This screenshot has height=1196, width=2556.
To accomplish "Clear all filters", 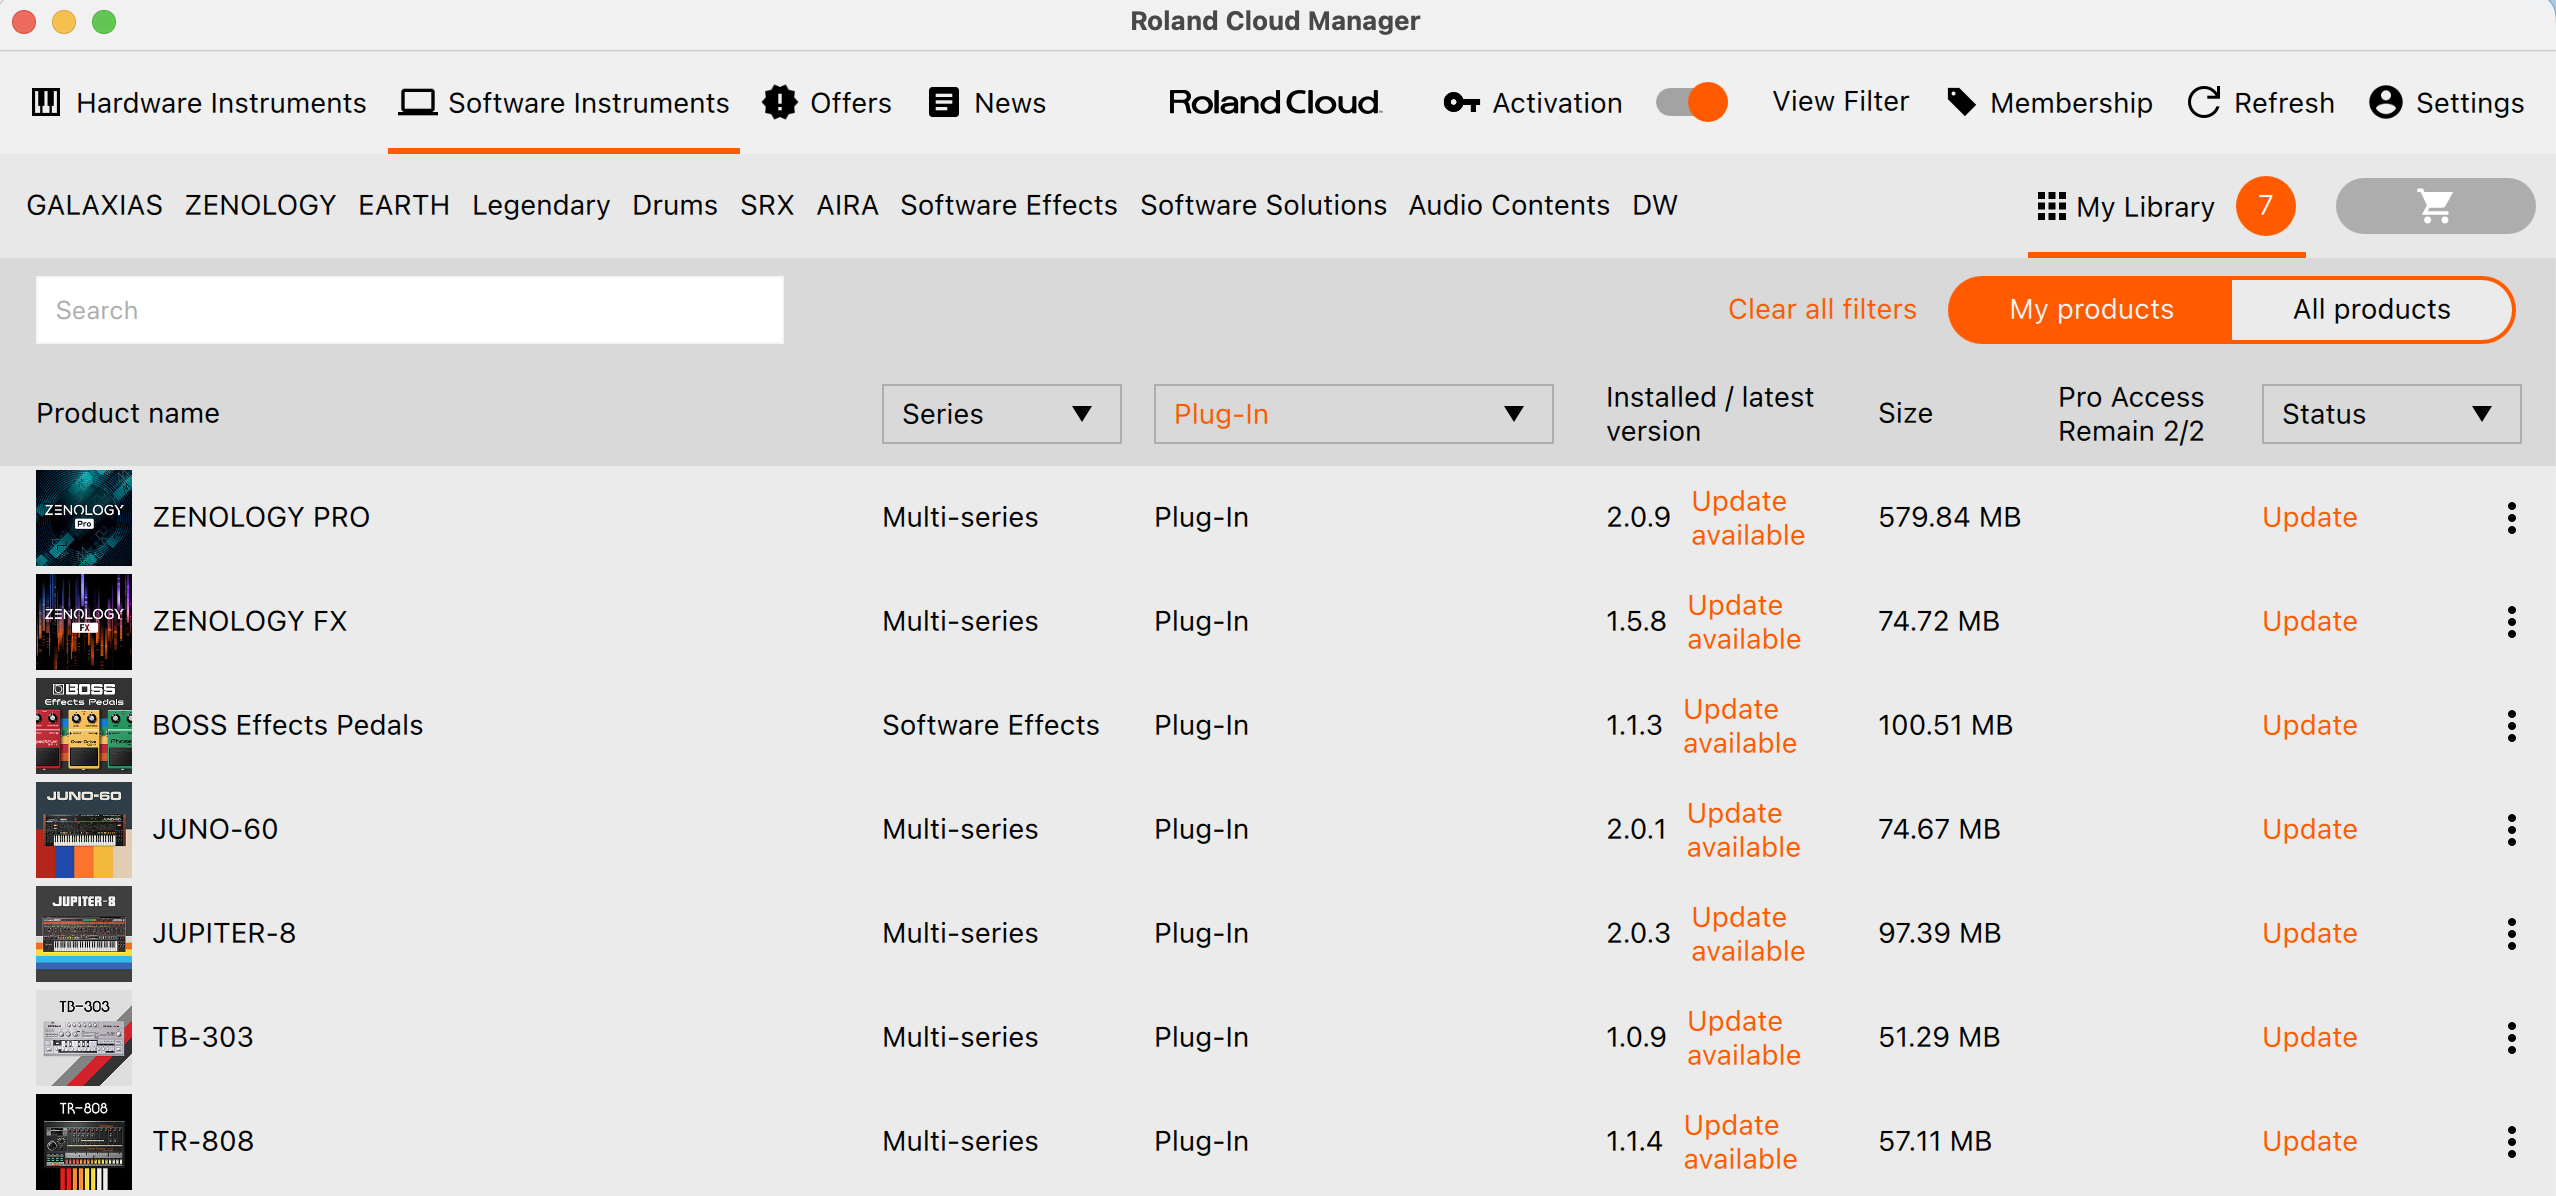I will click(x=1822, y=310).
